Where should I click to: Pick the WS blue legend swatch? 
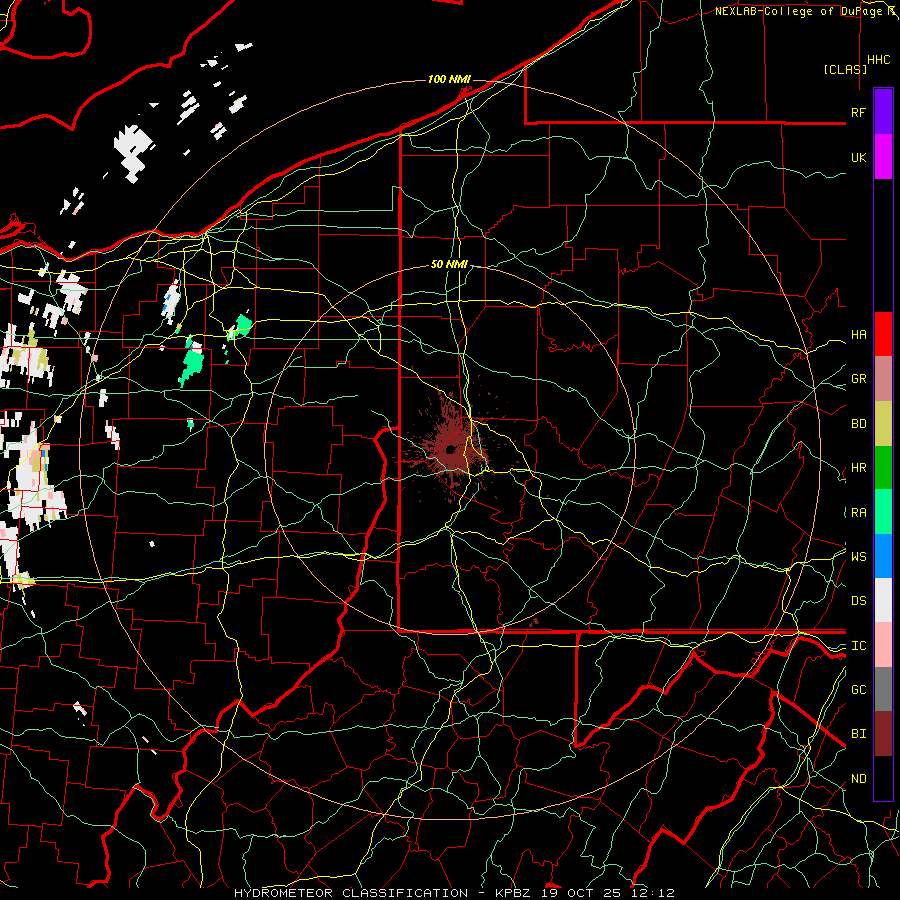[883, 556]
